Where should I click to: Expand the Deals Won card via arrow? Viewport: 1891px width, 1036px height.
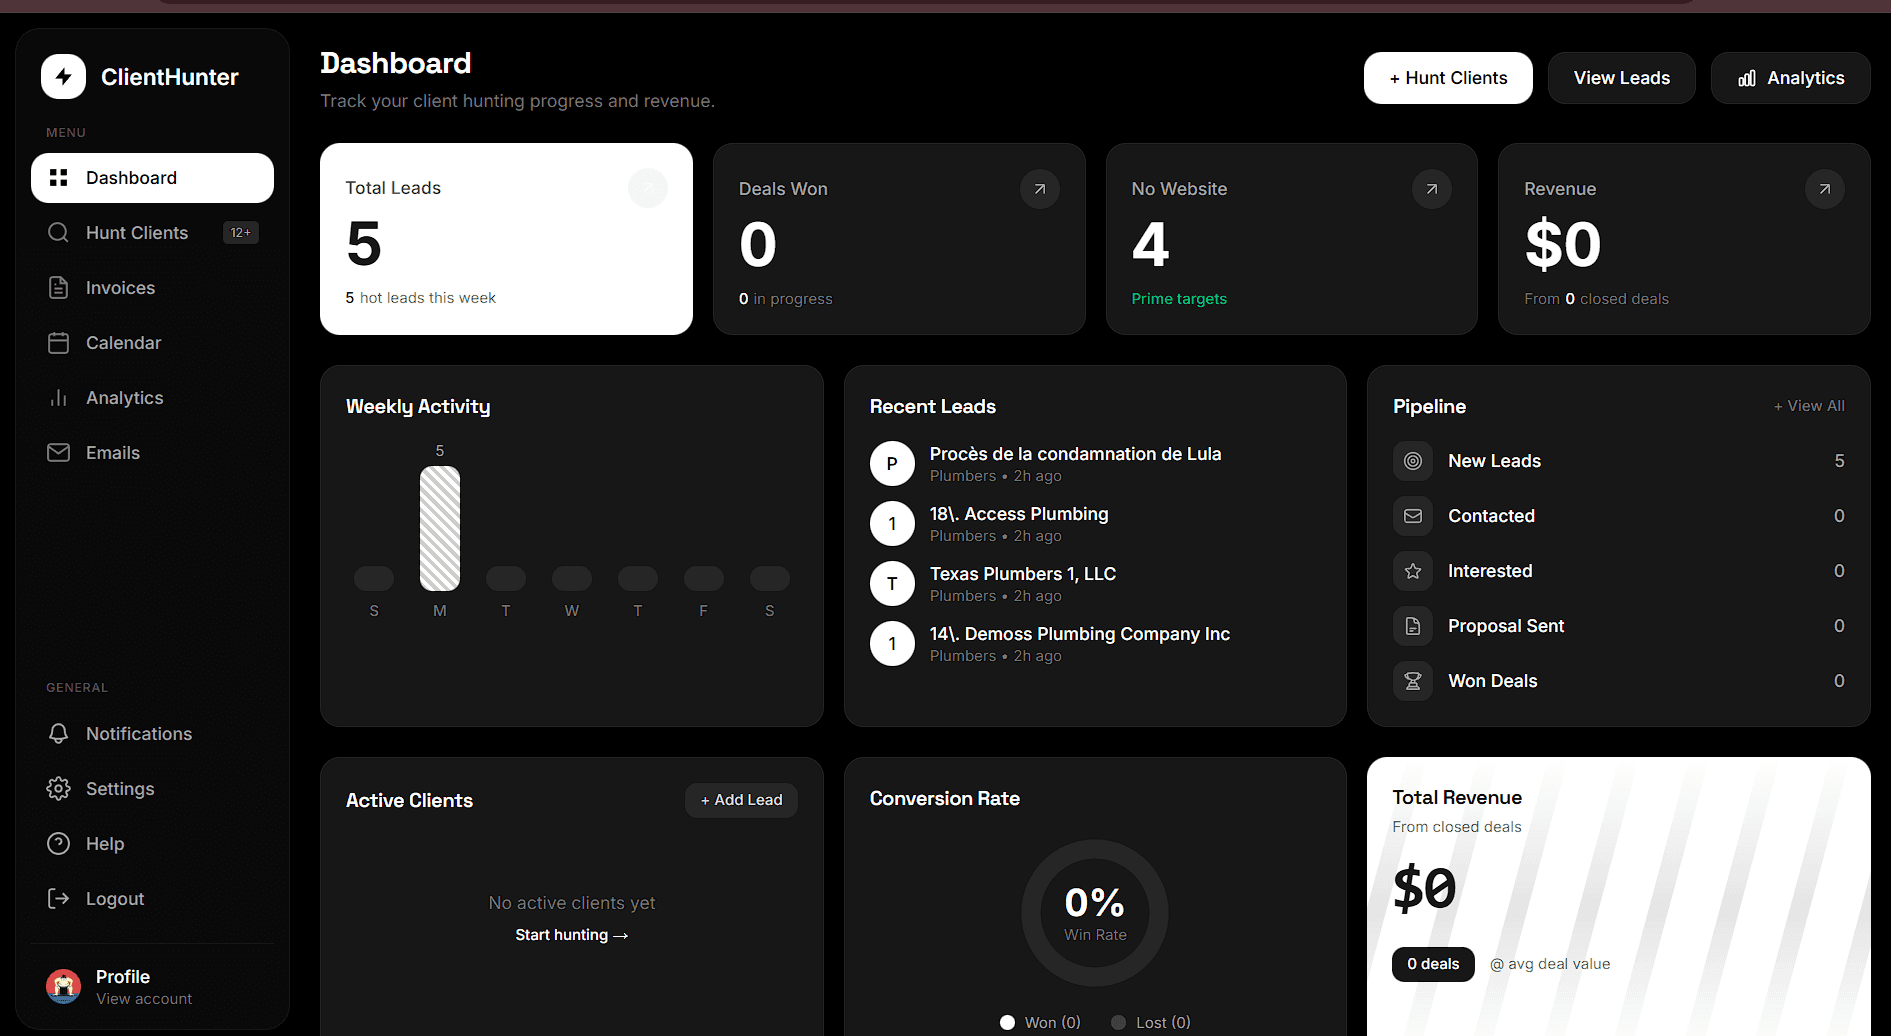[x=1040, y=188]
